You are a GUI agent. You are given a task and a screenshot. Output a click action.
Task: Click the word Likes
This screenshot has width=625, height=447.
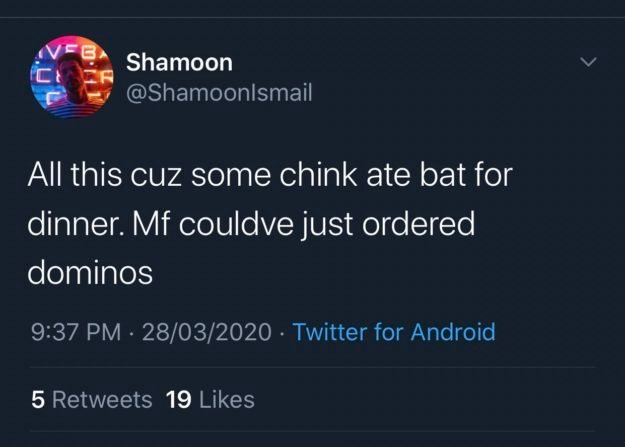tap(226, 400)
